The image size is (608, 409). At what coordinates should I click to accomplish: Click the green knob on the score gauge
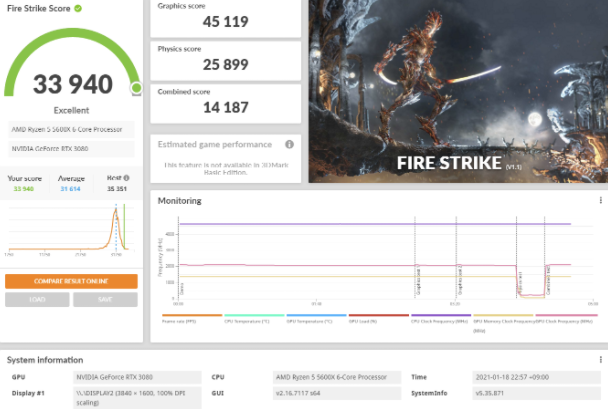click(x=136, y=88)
